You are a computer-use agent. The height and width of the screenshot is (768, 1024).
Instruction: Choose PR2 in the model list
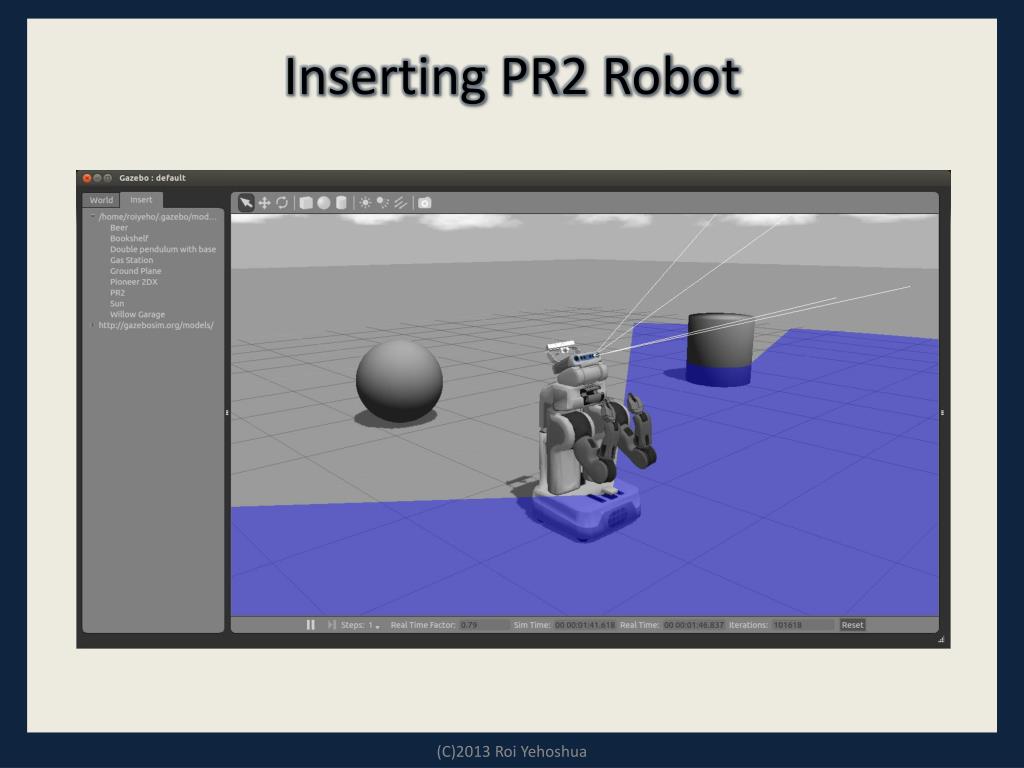pyautogui.click(x=118, y=293)
